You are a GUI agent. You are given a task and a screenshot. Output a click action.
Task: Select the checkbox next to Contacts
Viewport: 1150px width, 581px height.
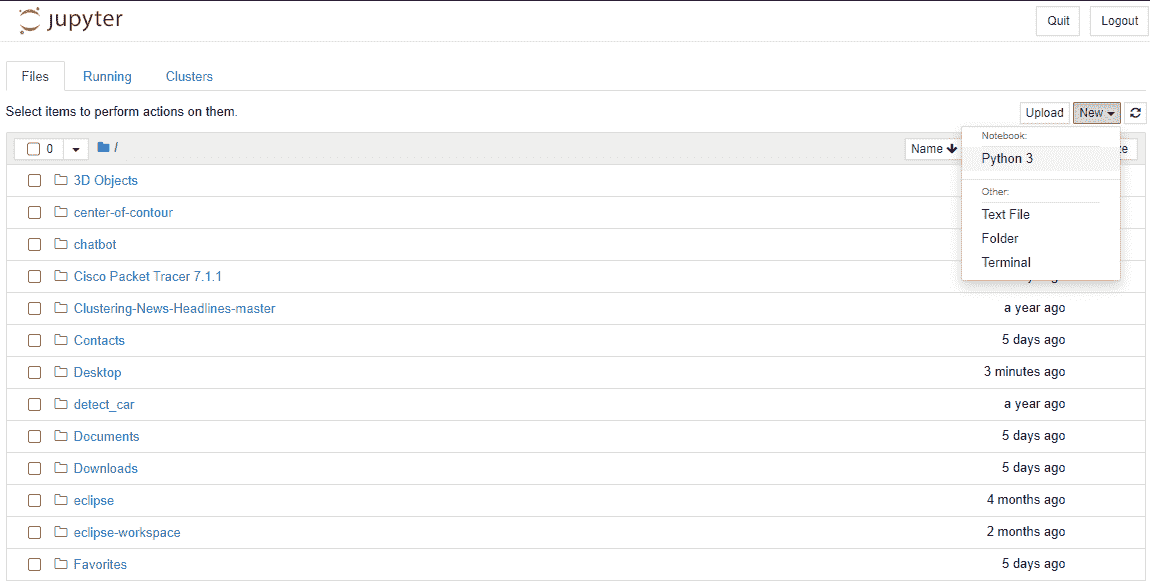(34, 340)
